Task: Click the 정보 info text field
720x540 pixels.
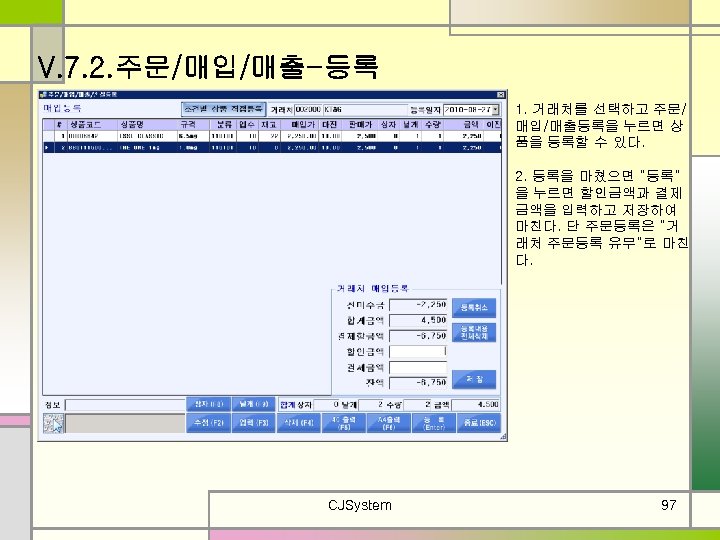Action: click(x=125, y=405)
